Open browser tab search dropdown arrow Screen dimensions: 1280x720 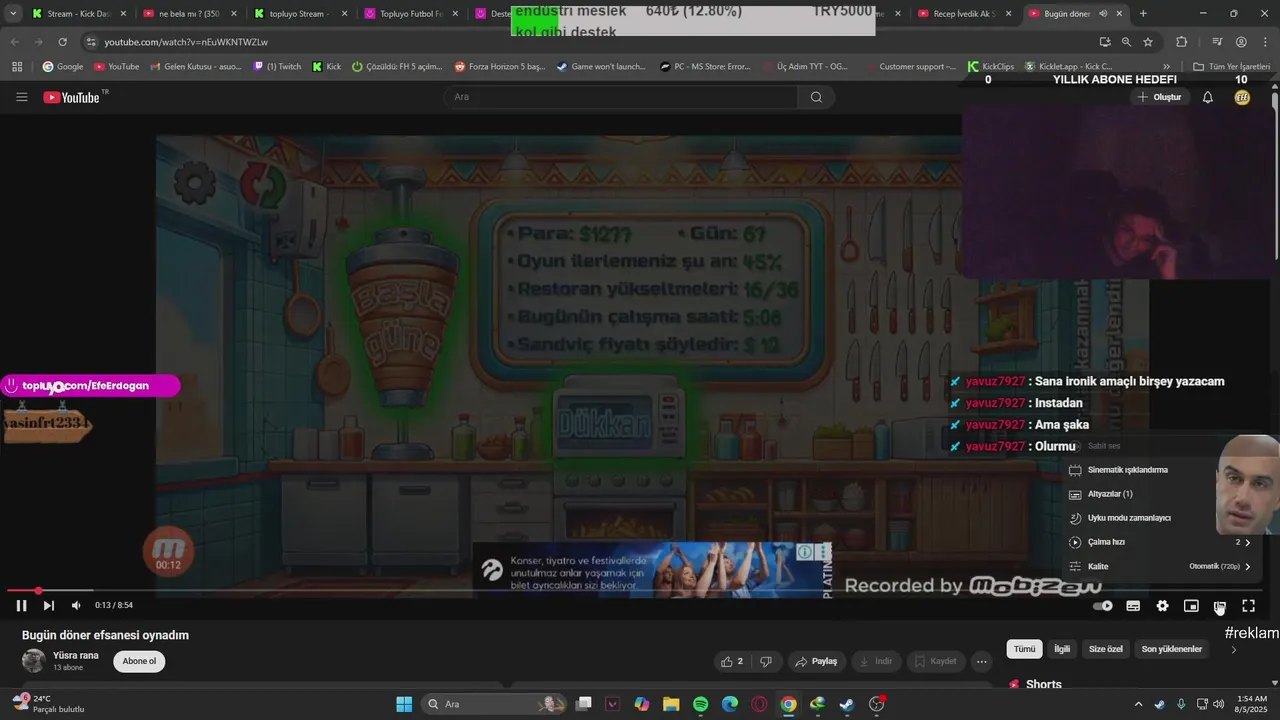coord(13,14)
